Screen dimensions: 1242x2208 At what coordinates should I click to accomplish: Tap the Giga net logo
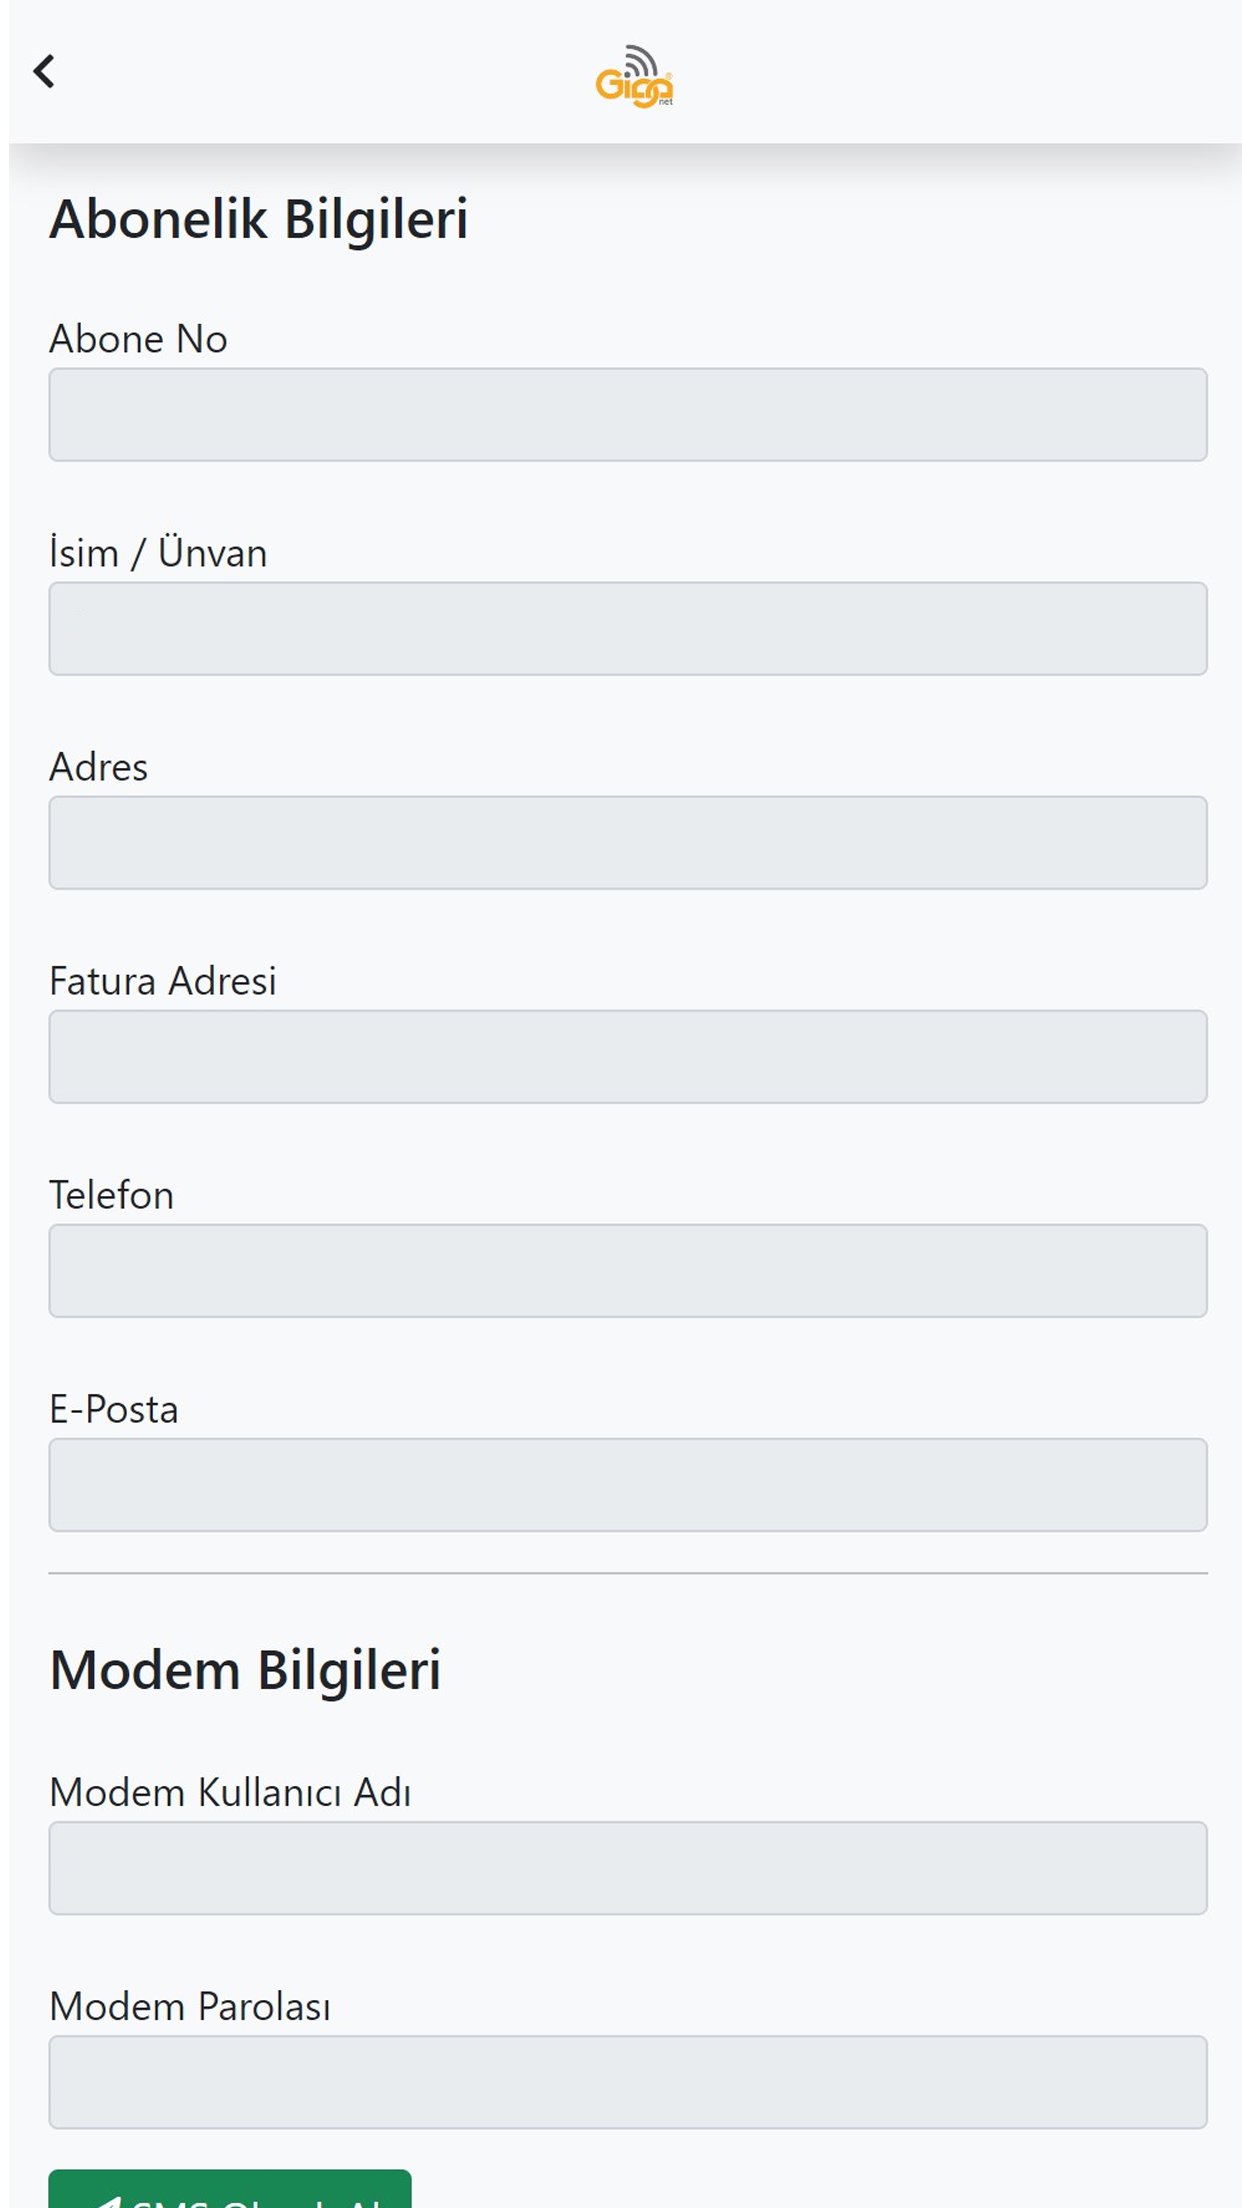pos(634,77)
